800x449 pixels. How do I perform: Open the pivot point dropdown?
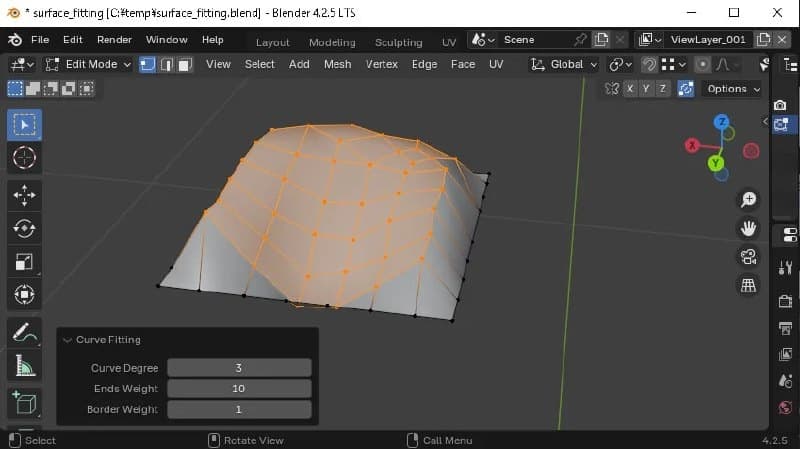point(620,65)
